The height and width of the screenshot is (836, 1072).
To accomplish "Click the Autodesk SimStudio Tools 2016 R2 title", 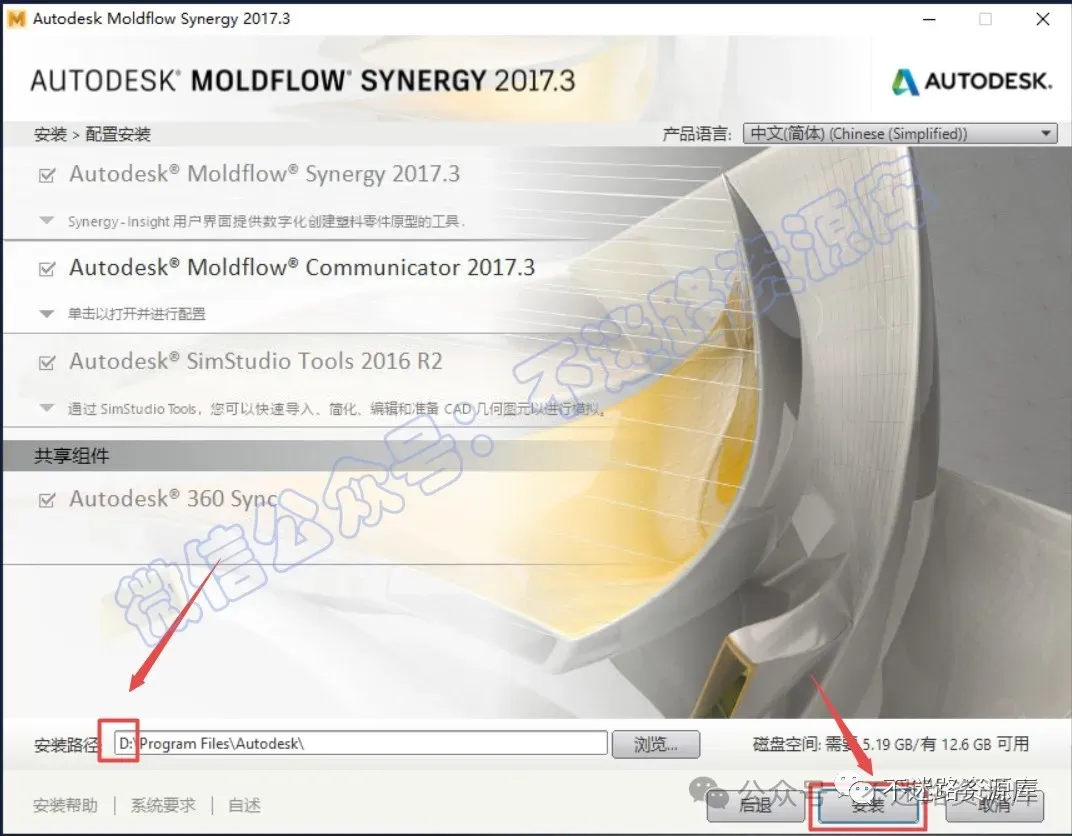I will point(256,361).
